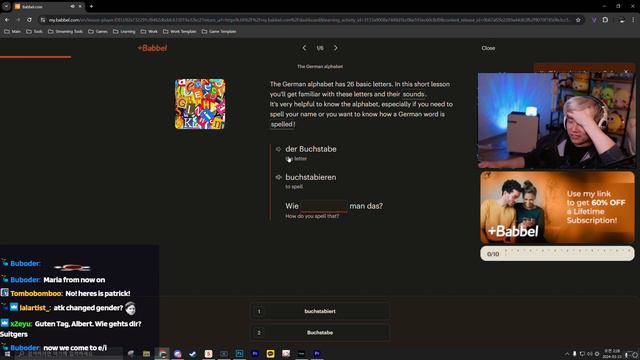Click the underlined word 'spelled'
The width and height of the screenshot is (640, 360).
[x=282, y=124]
